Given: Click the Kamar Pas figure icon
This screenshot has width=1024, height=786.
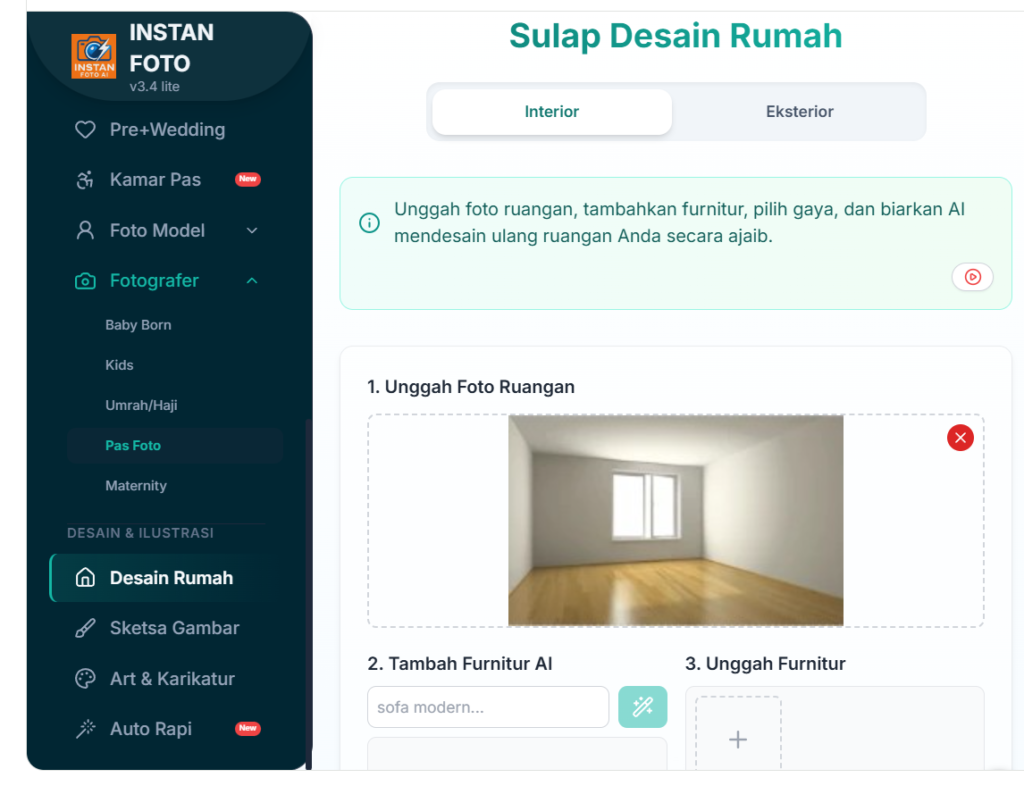Looking at the screenshot, I should 85,180.
